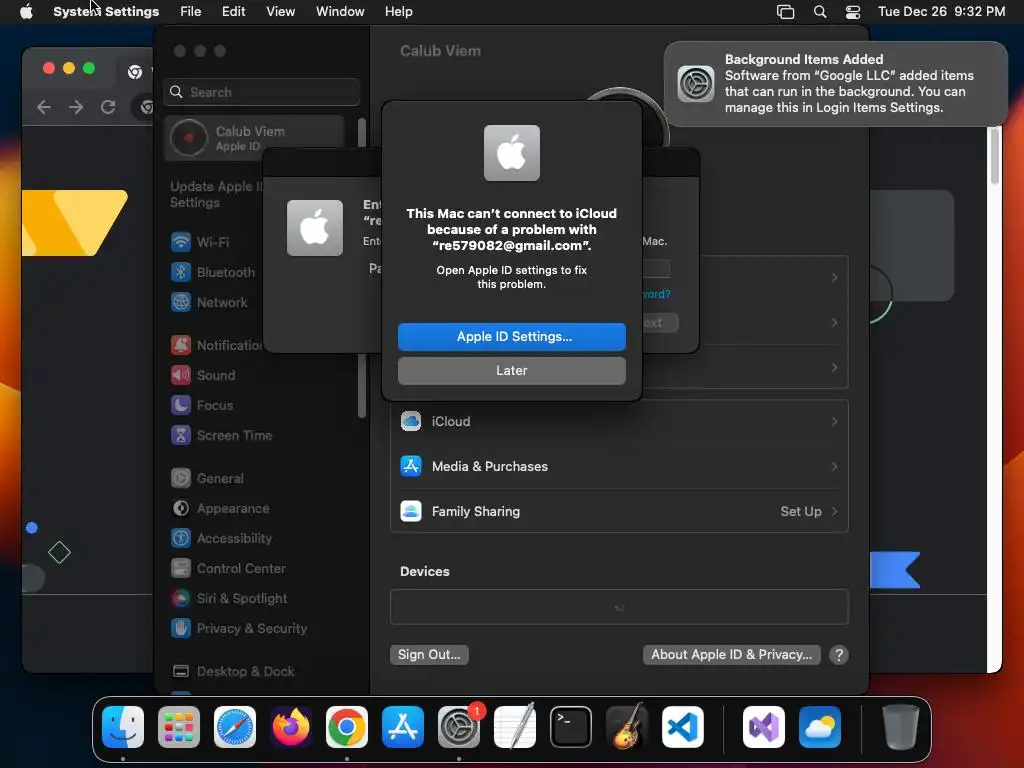The width and height of the screenshot is (1024, 768).
Task: Select Accessibility in the sidebar
Action: click(x=221, y=539)
